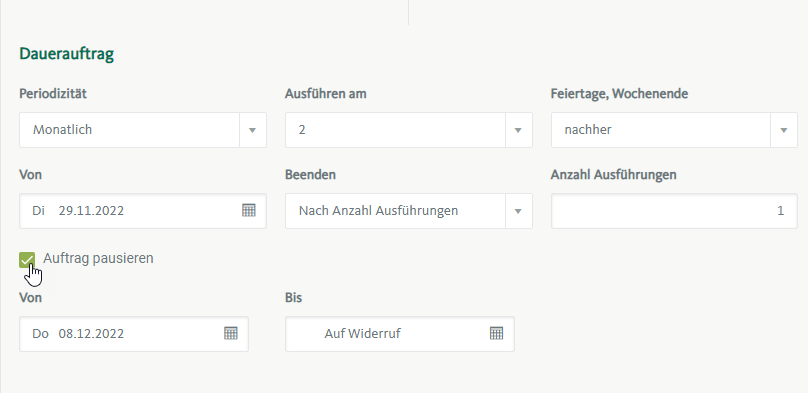Click the Feiertage, Wochenende field label
This screenshot has height=393, width=808.
[619, 94]
